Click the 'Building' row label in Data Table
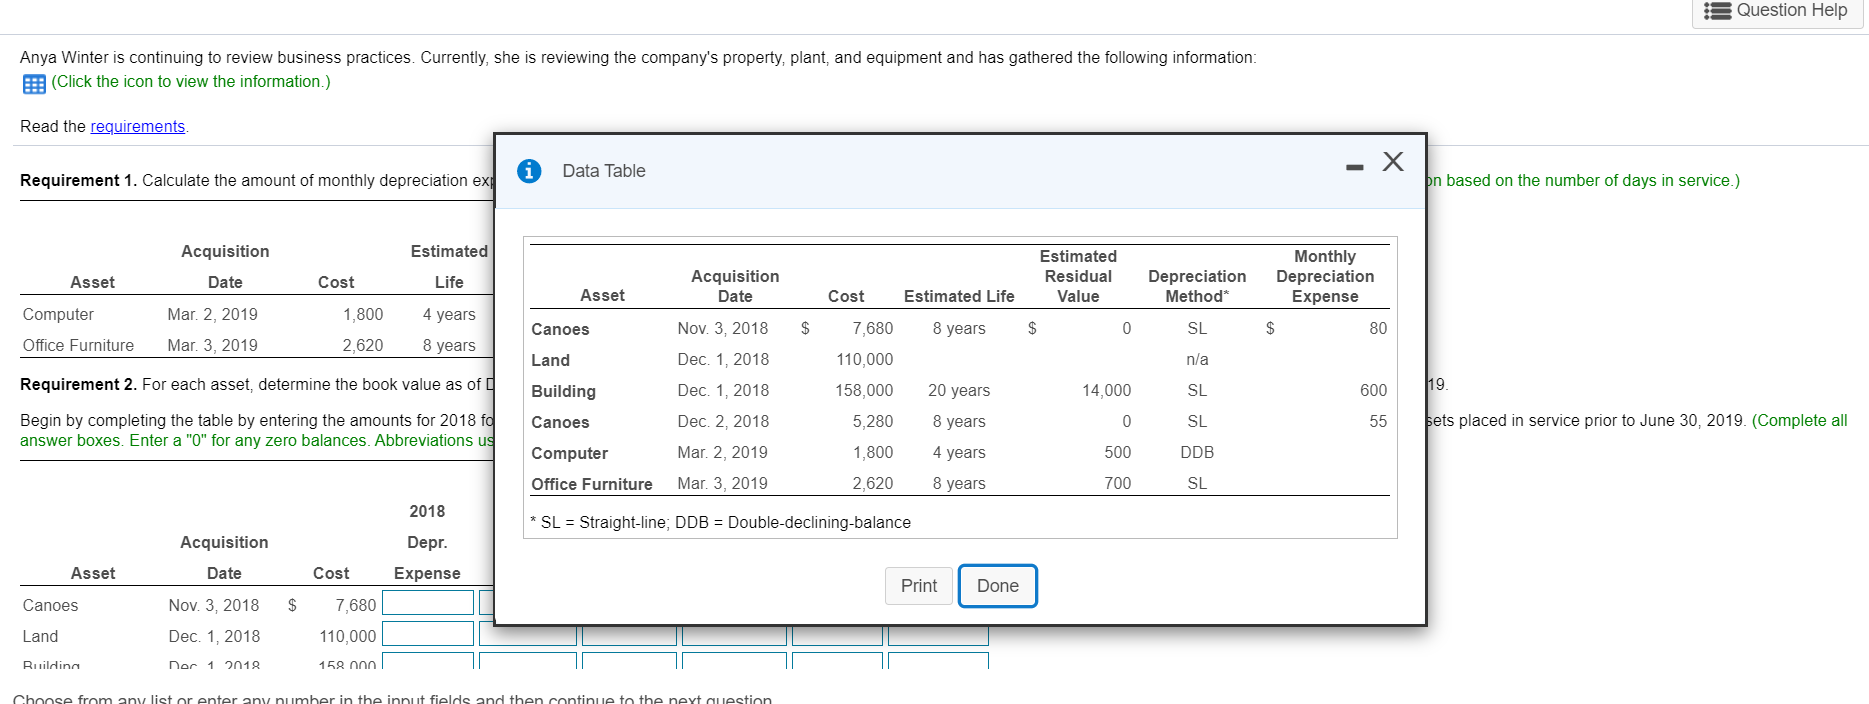This screenshot has width=1869, height=704. pos(563,391)
